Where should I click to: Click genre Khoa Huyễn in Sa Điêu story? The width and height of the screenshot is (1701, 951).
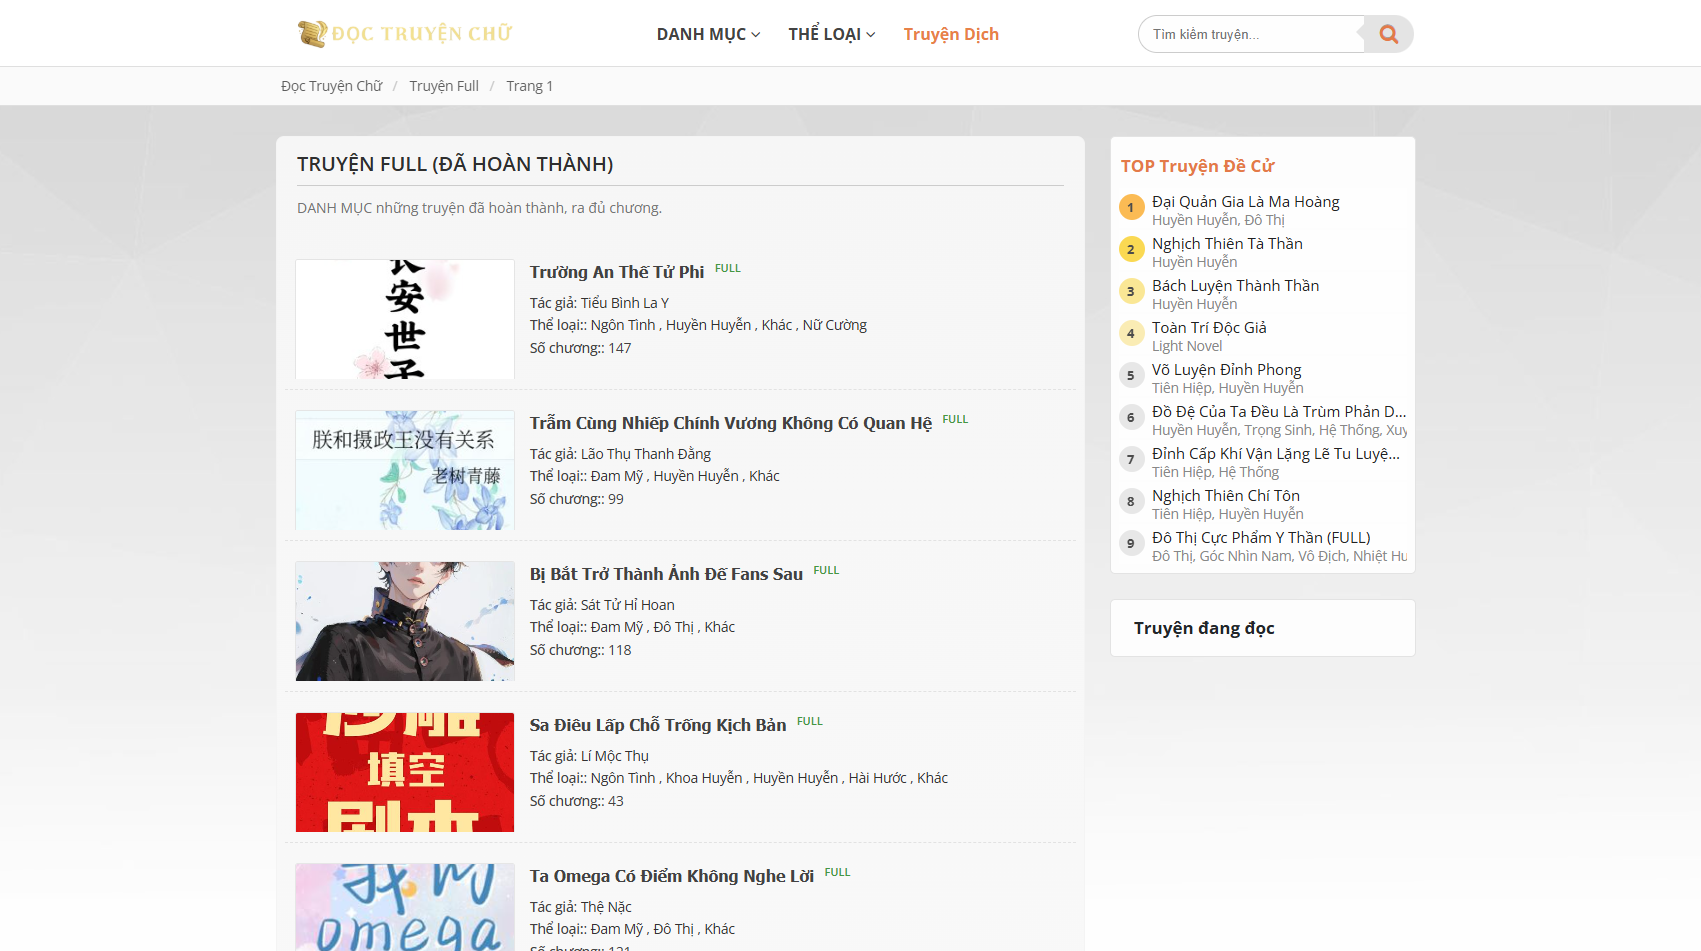pyautogui.click(x=704, y=778)
